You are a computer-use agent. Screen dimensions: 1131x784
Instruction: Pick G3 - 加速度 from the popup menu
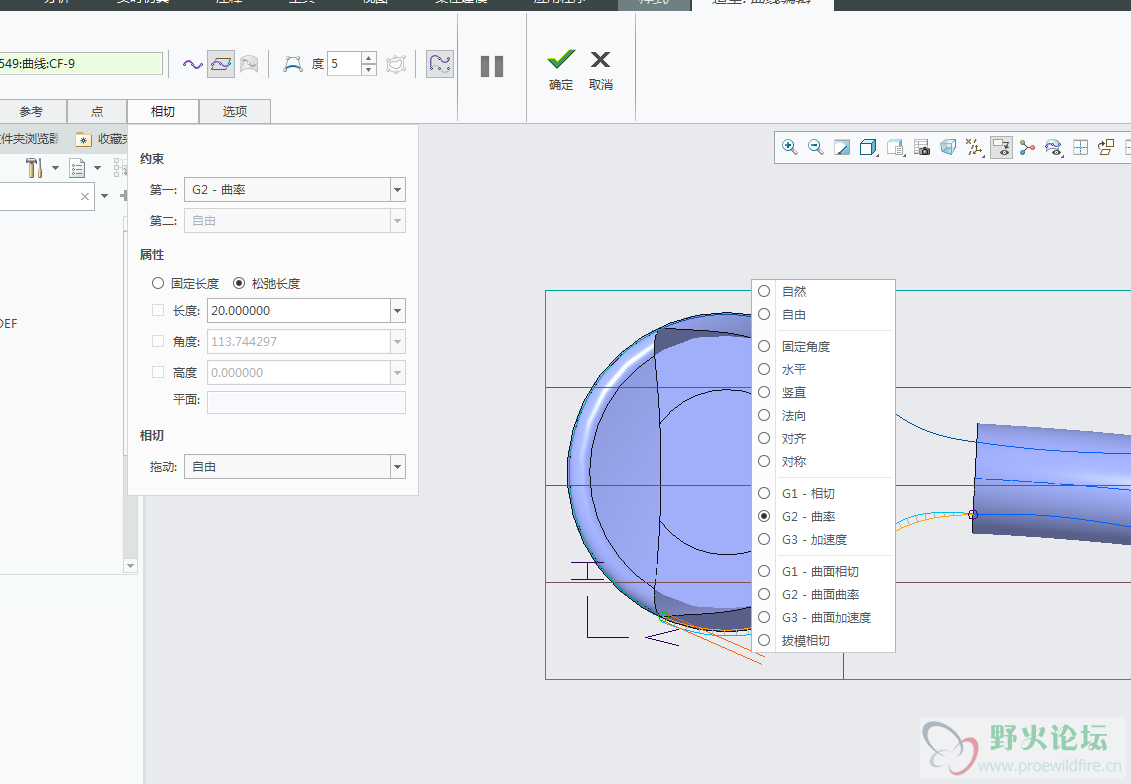coord(823,539)
